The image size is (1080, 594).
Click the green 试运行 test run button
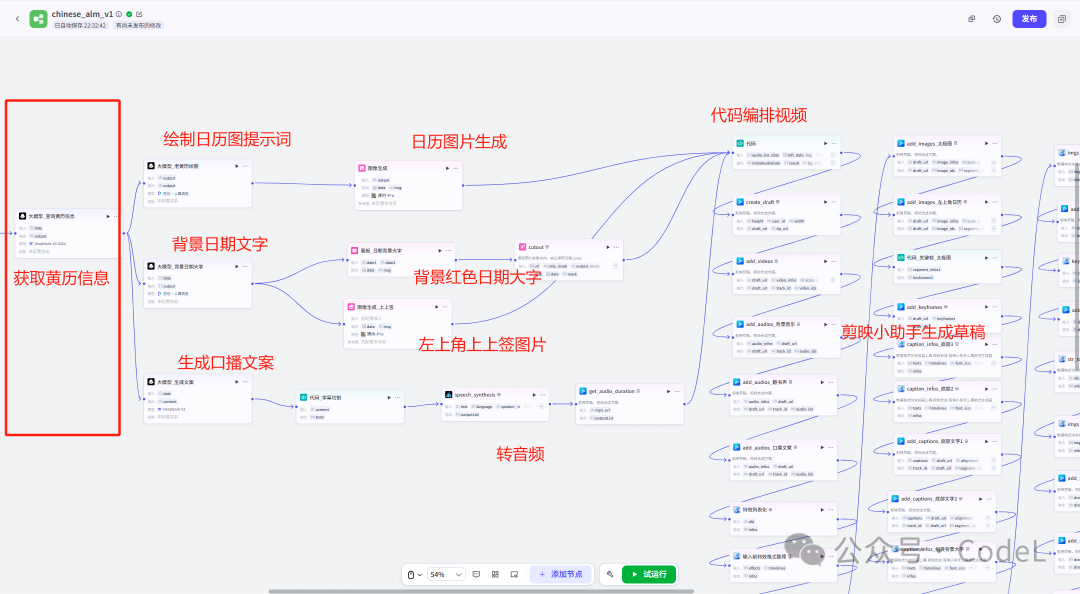(649, 574)
